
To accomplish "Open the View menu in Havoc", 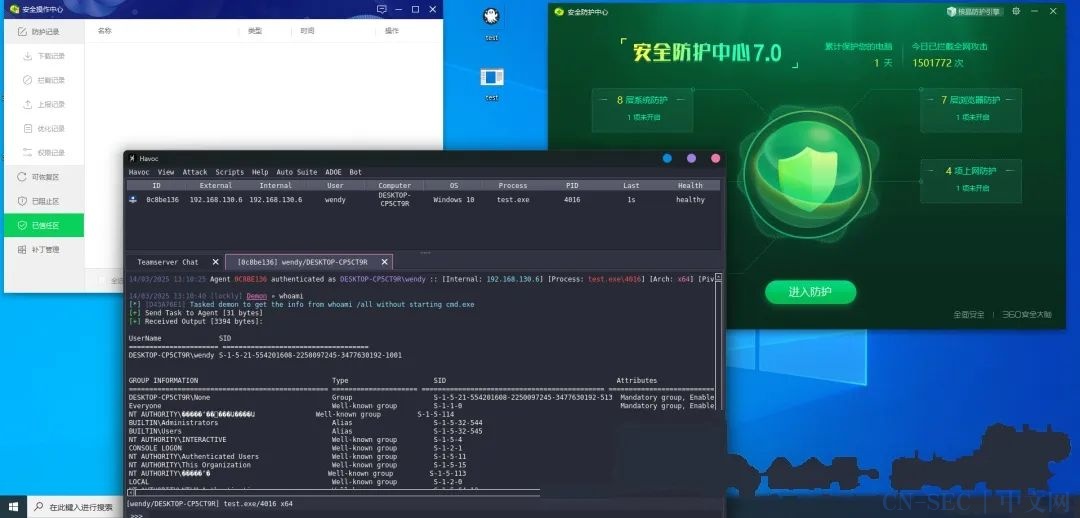I will click(x=166, y=172).
